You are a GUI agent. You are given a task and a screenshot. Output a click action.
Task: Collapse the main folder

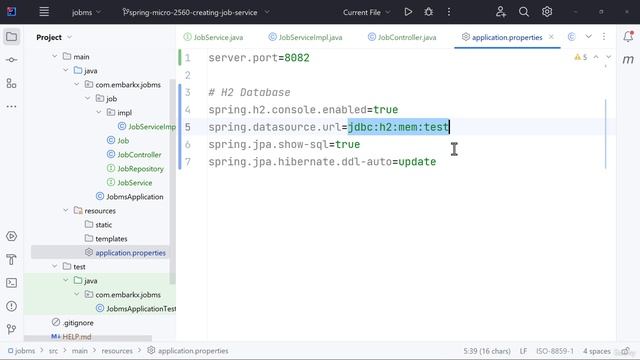55,56
